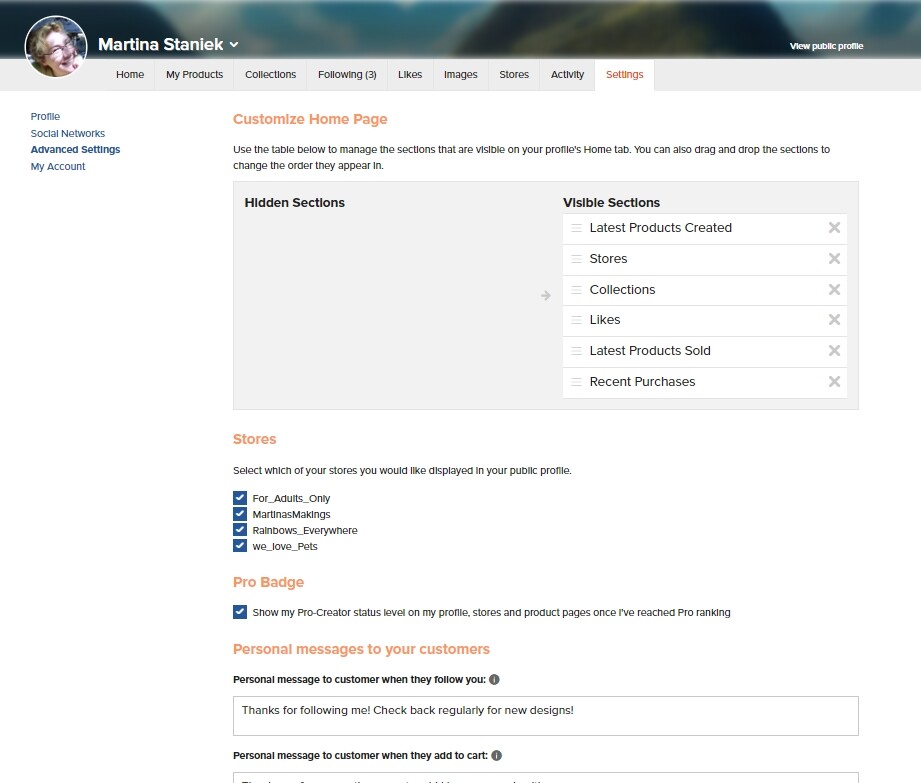Expand dropdown chevron next to Martina Staniek

(x=234, y=45)
